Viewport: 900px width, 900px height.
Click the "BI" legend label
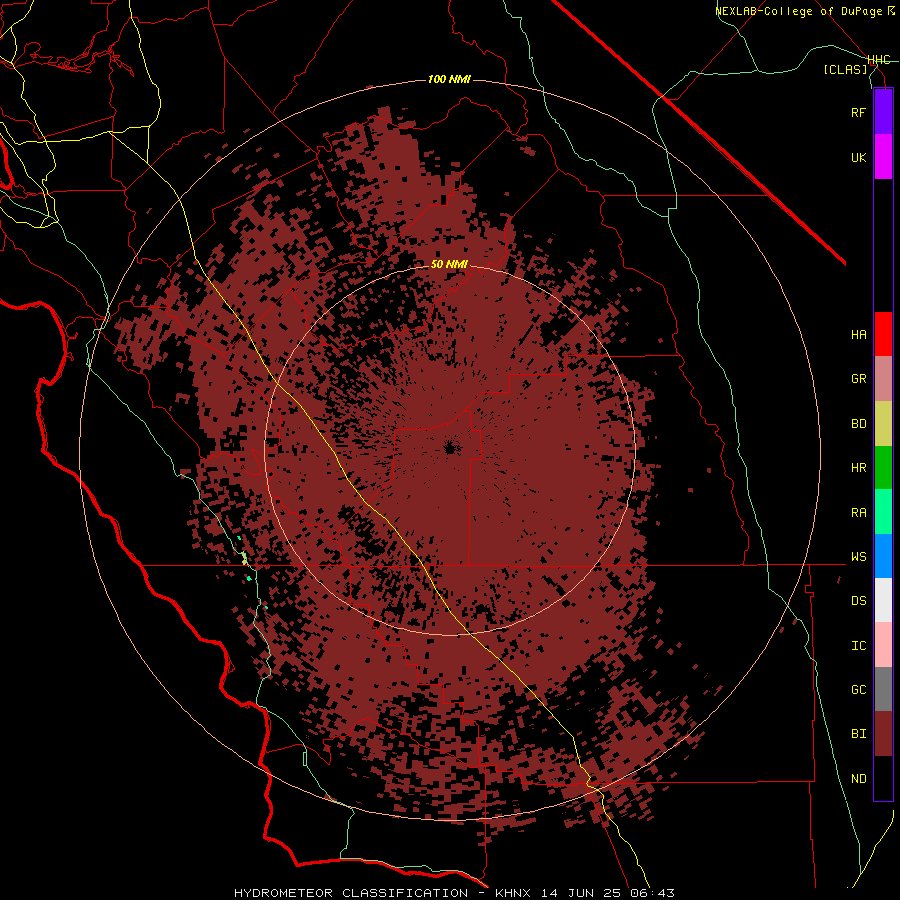(858, 734)
